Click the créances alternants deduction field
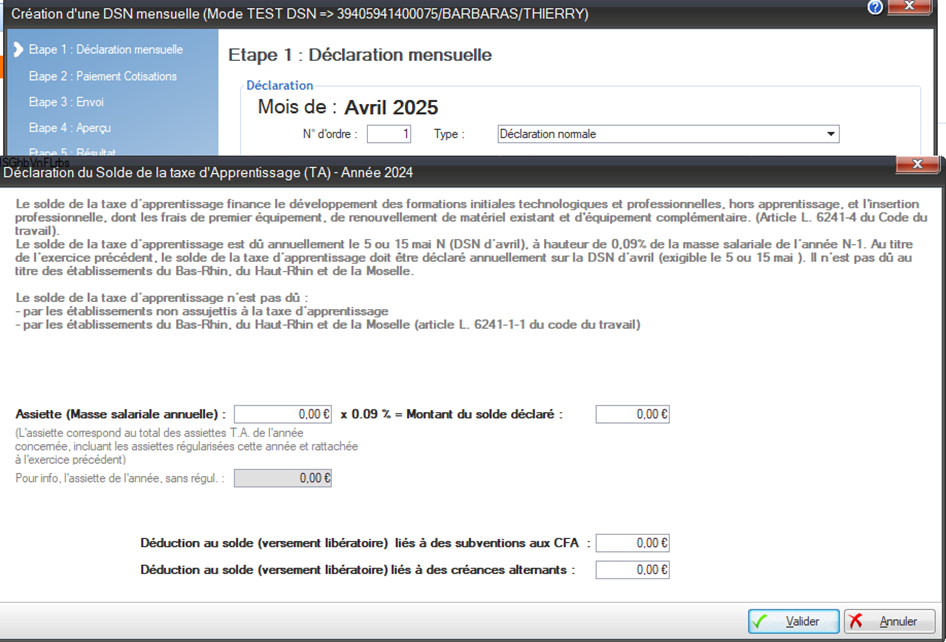This screenshot has width=946, height=642. [x=632, y=570]
